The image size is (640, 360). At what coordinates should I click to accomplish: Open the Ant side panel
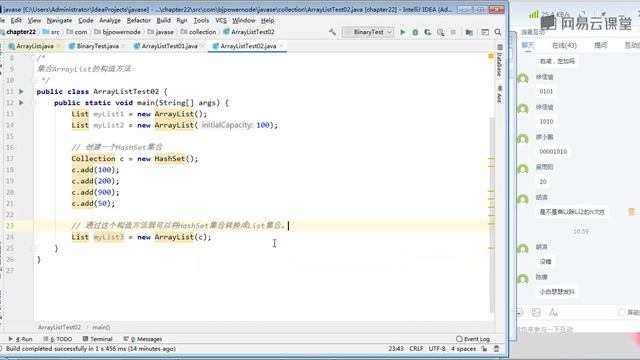click(499, 94)
